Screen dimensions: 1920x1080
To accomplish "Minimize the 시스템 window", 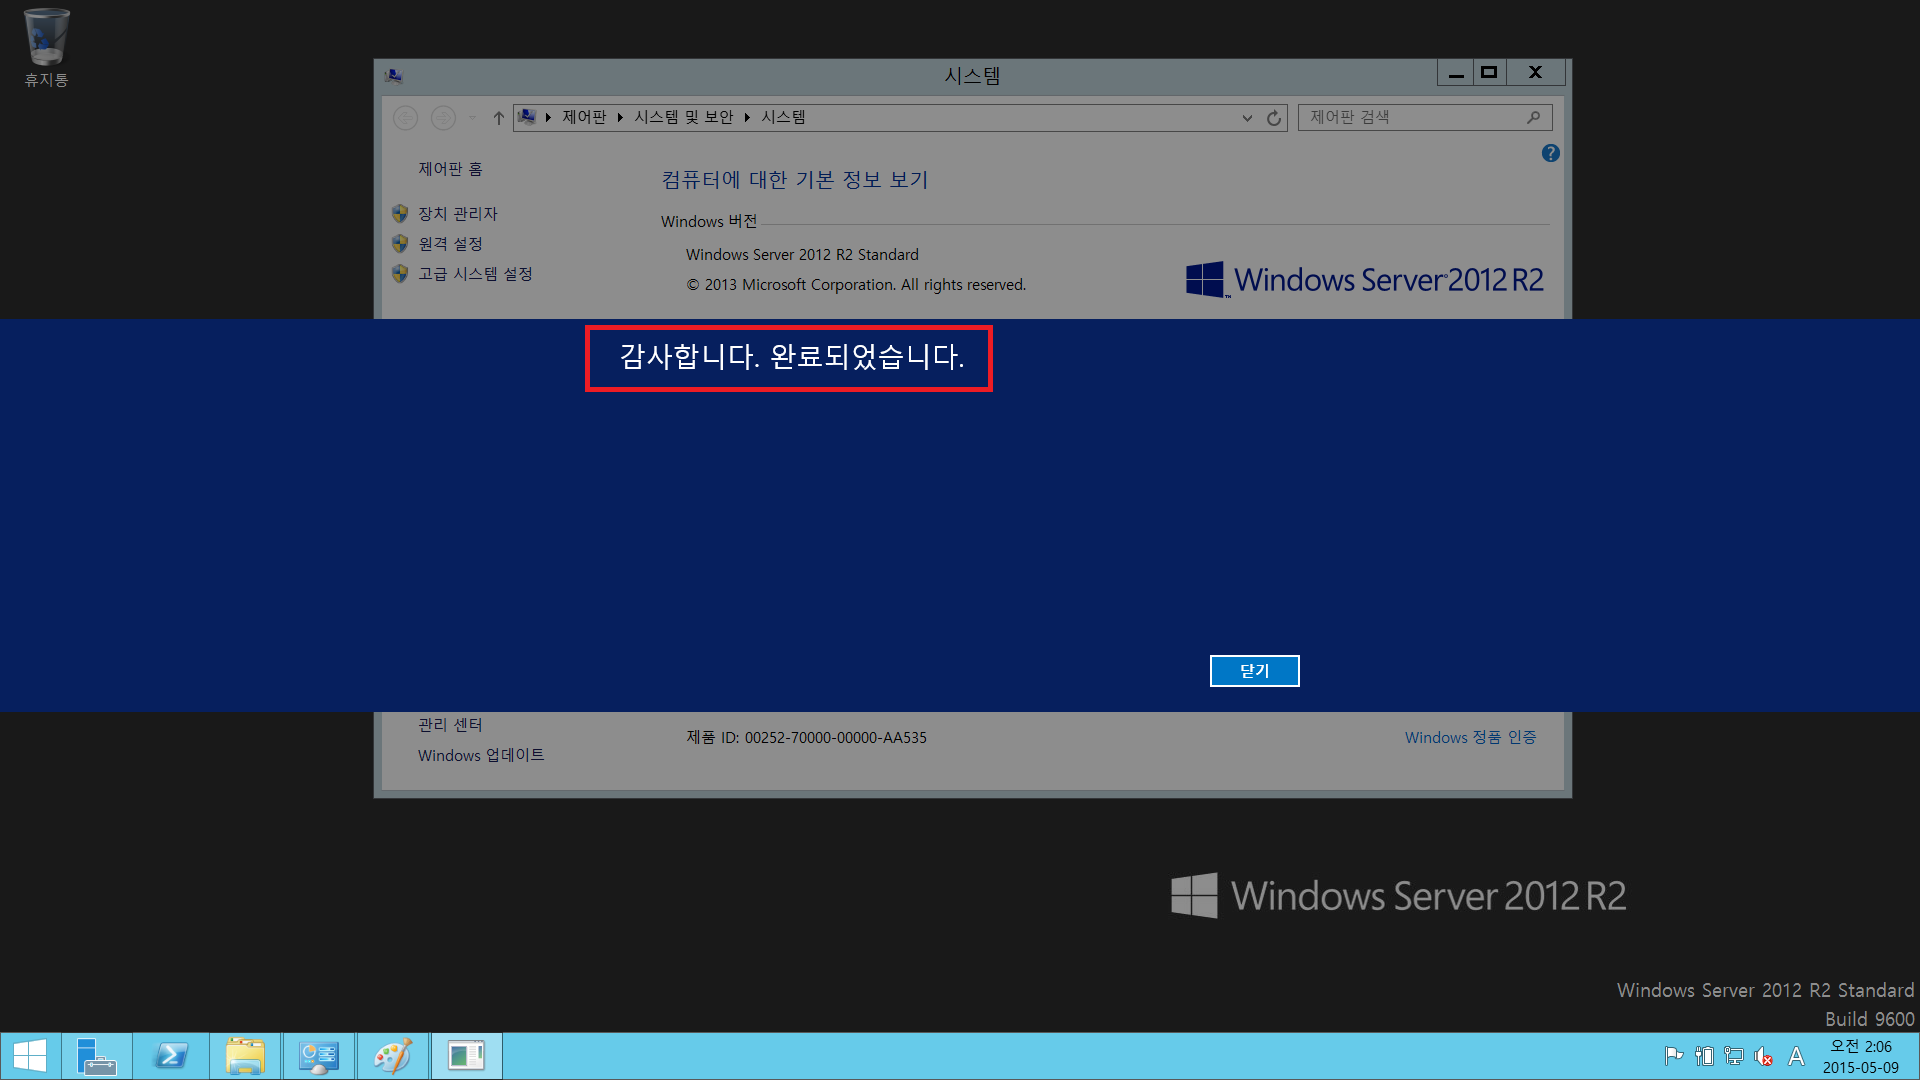I will (1456, 73).
